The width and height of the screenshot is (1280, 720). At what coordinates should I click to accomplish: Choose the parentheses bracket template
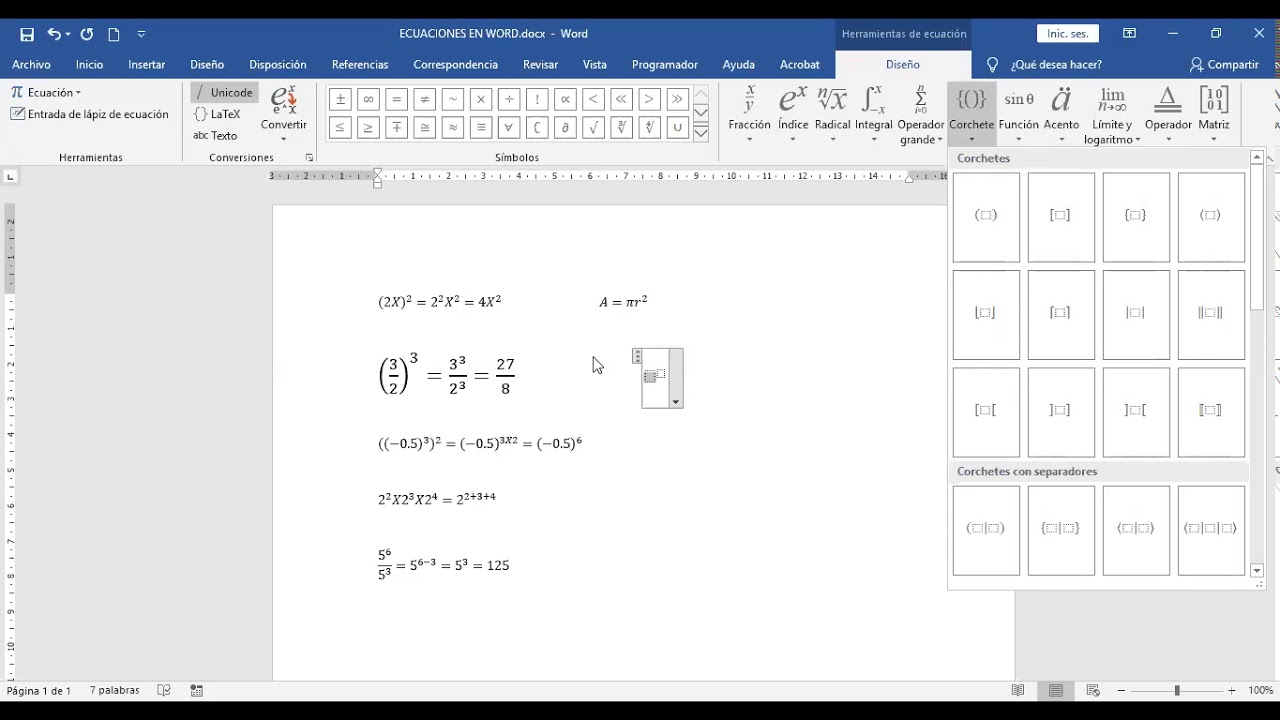click(x=986, y=217)
